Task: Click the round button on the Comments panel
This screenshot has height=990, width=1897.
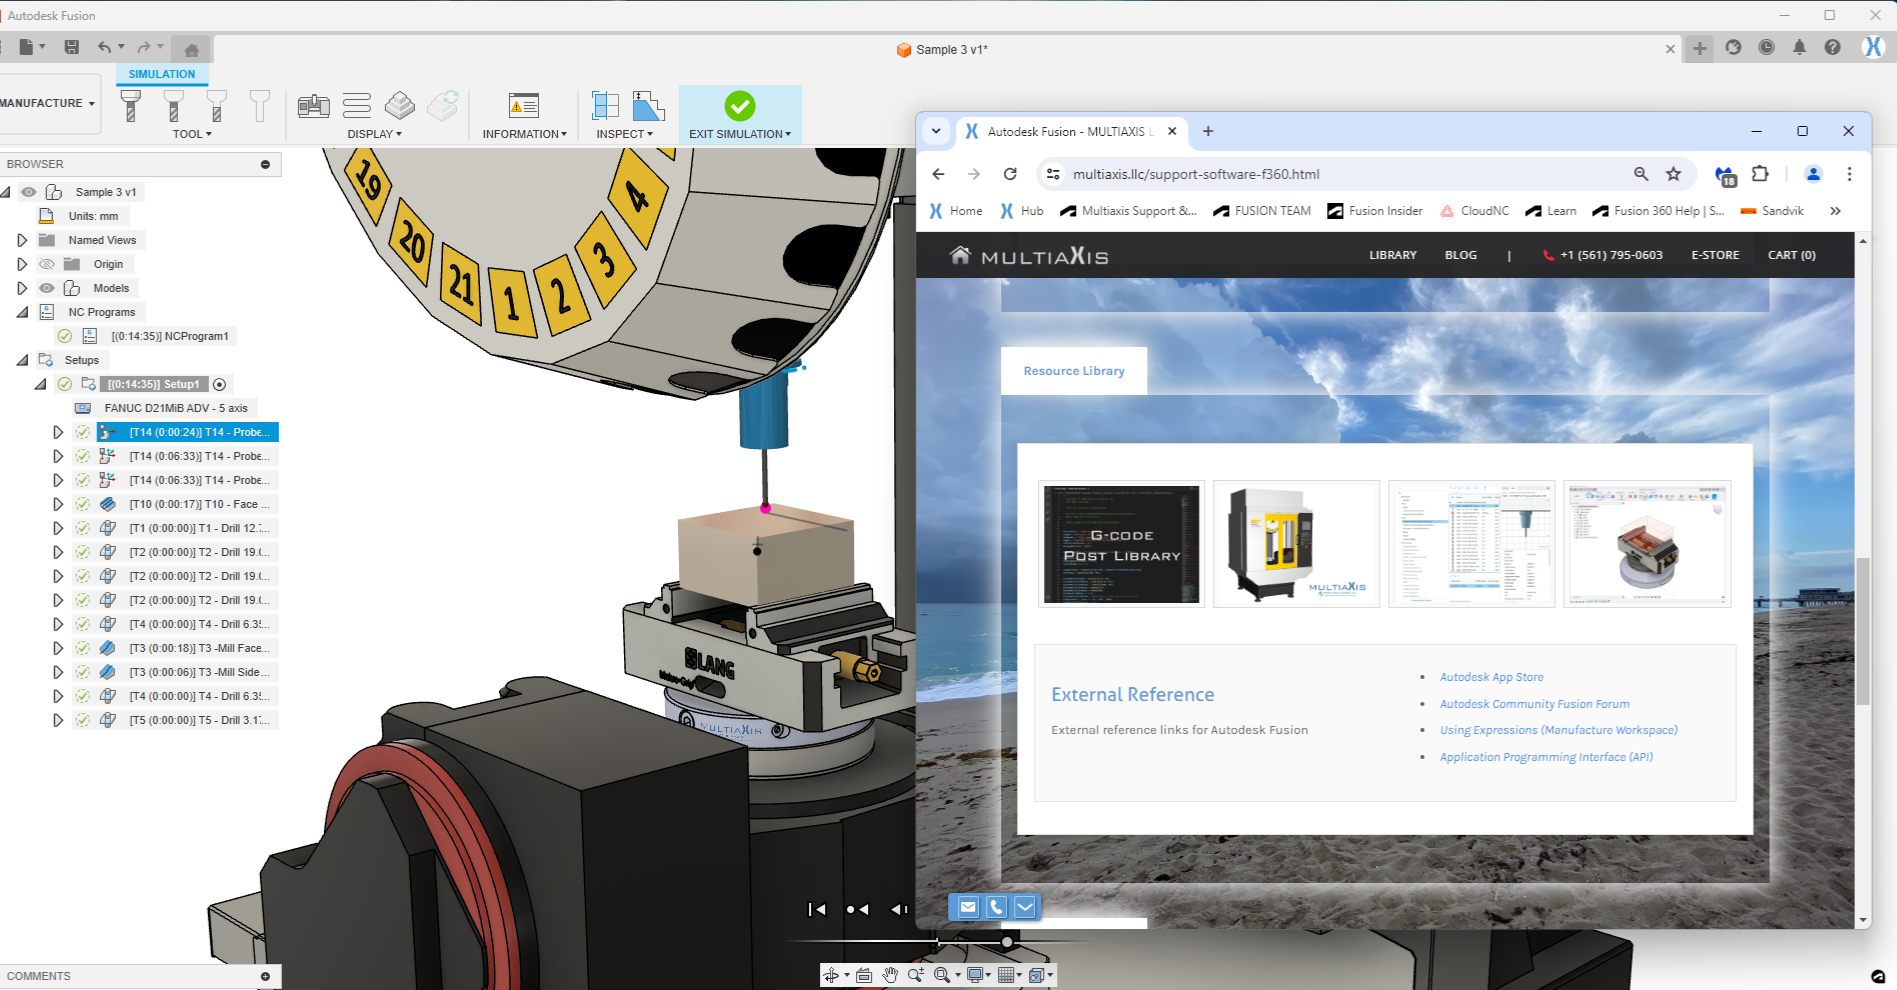Action: click(x=265, y=976)
